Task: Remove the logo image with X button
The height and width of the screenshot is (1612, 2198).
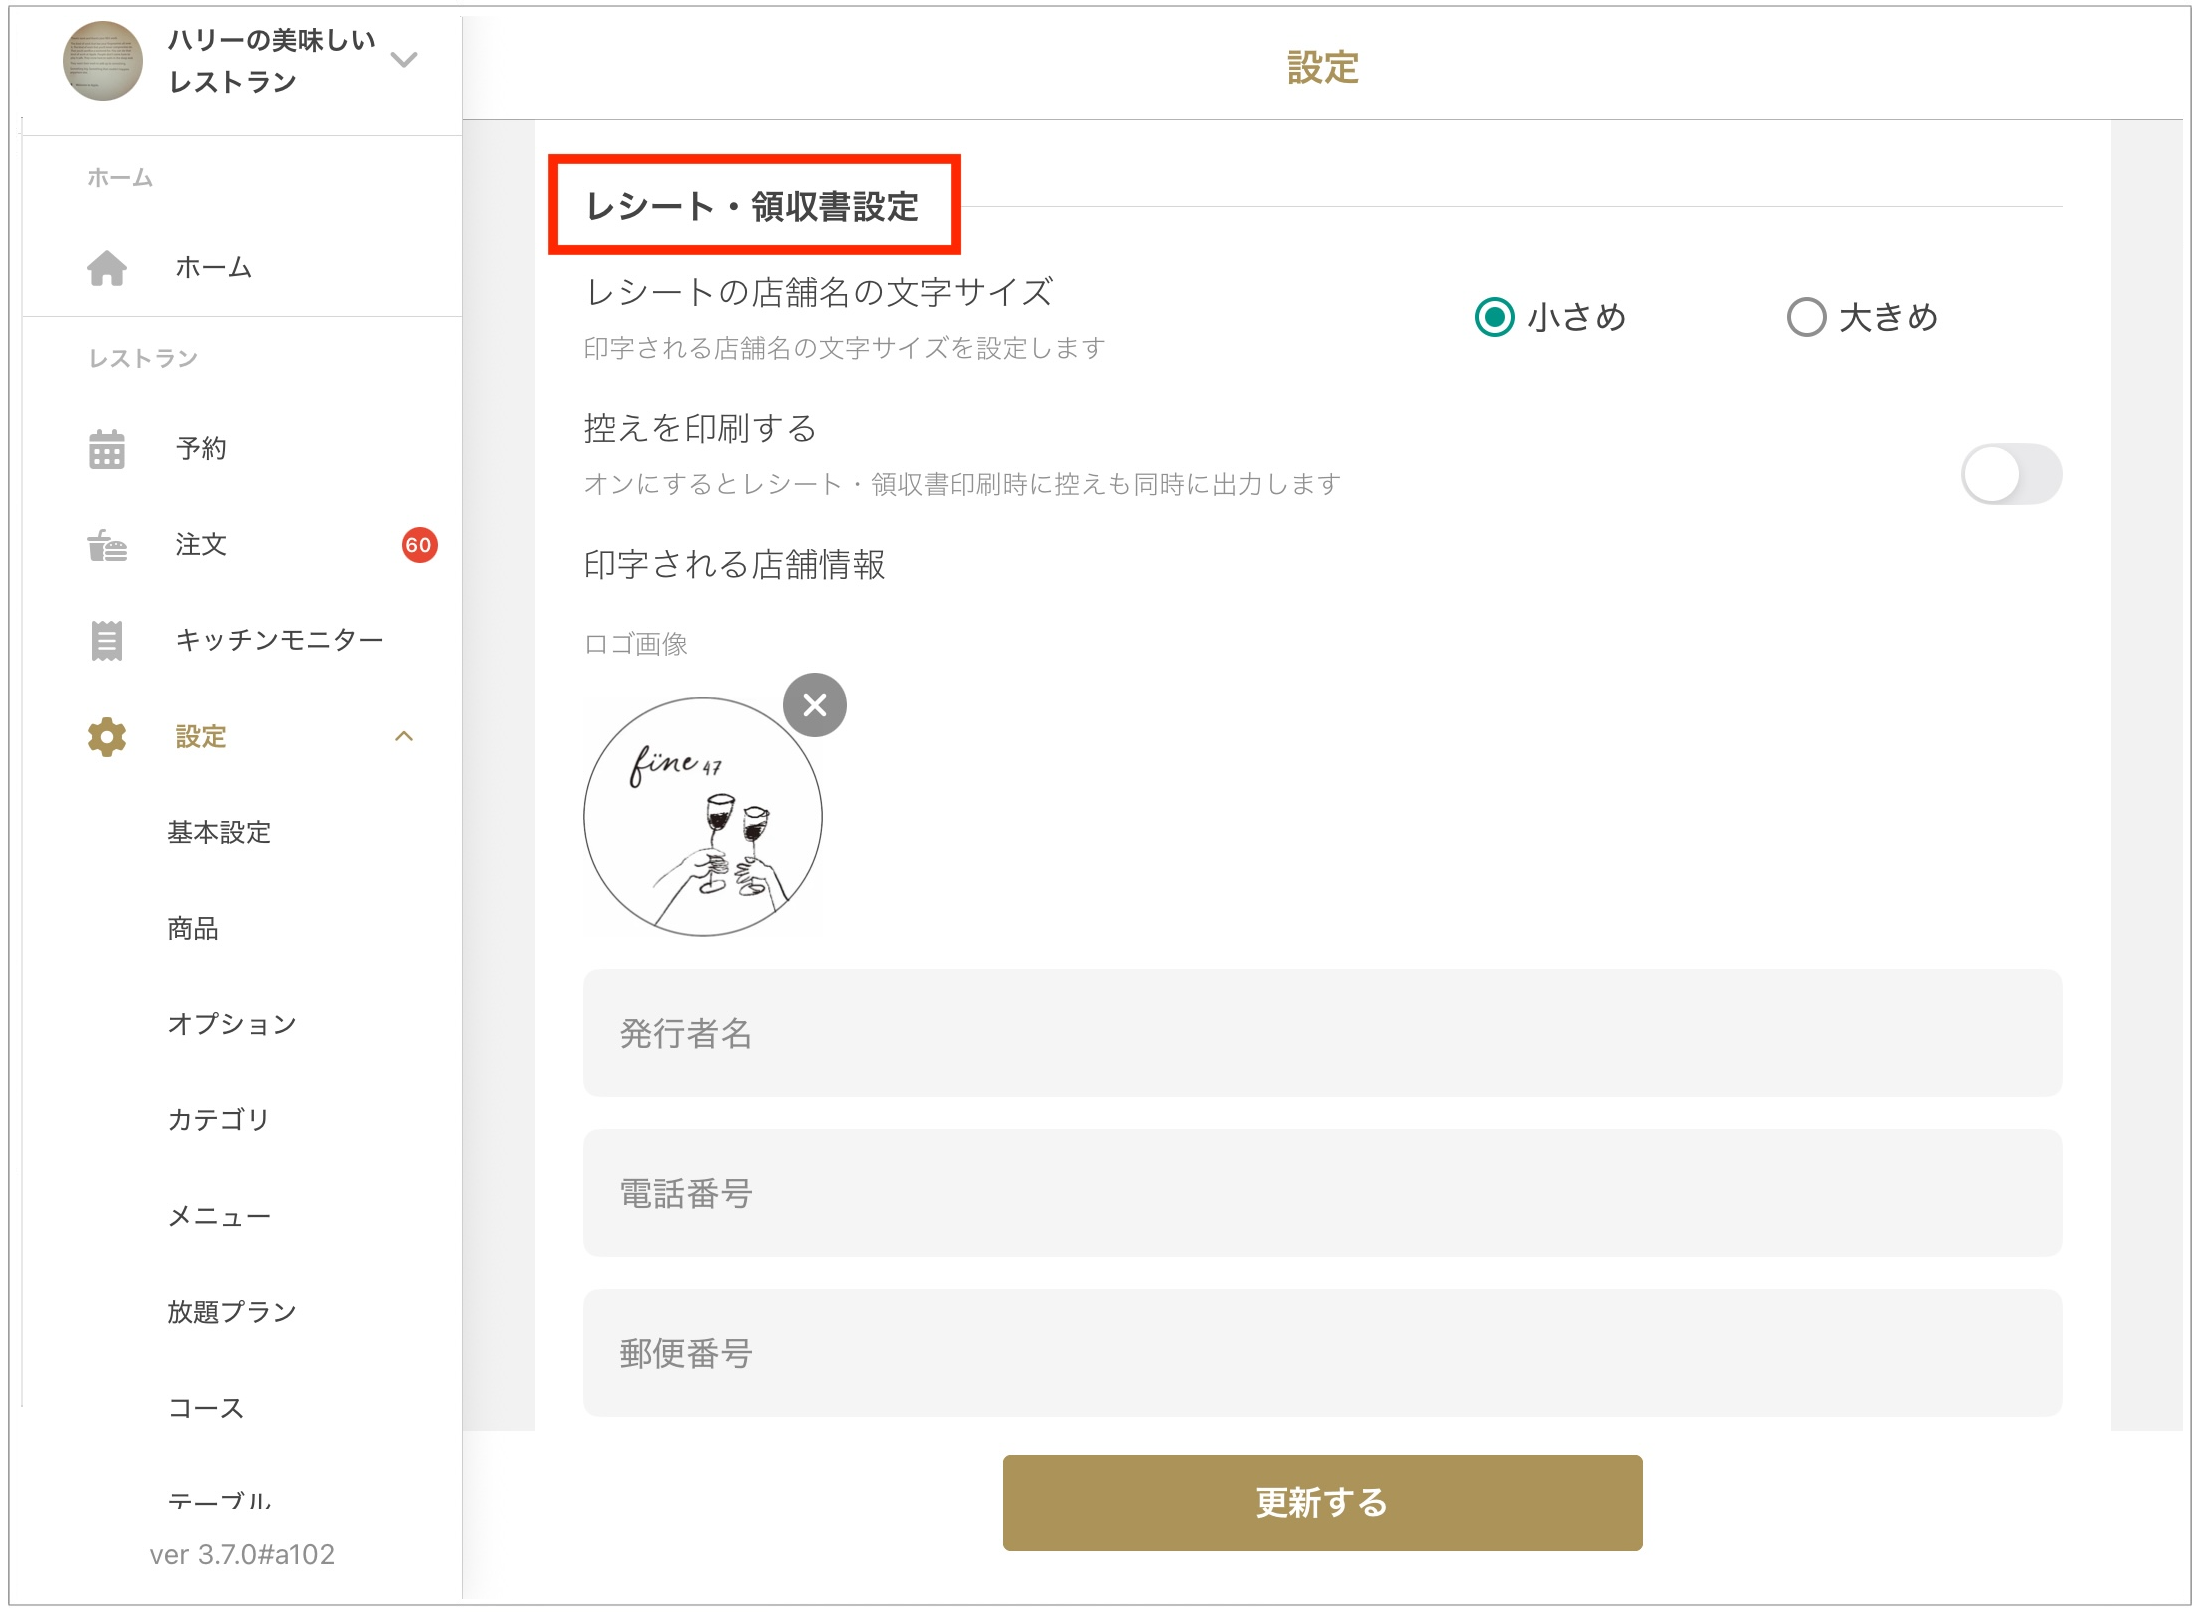Action: click(815, 705)
